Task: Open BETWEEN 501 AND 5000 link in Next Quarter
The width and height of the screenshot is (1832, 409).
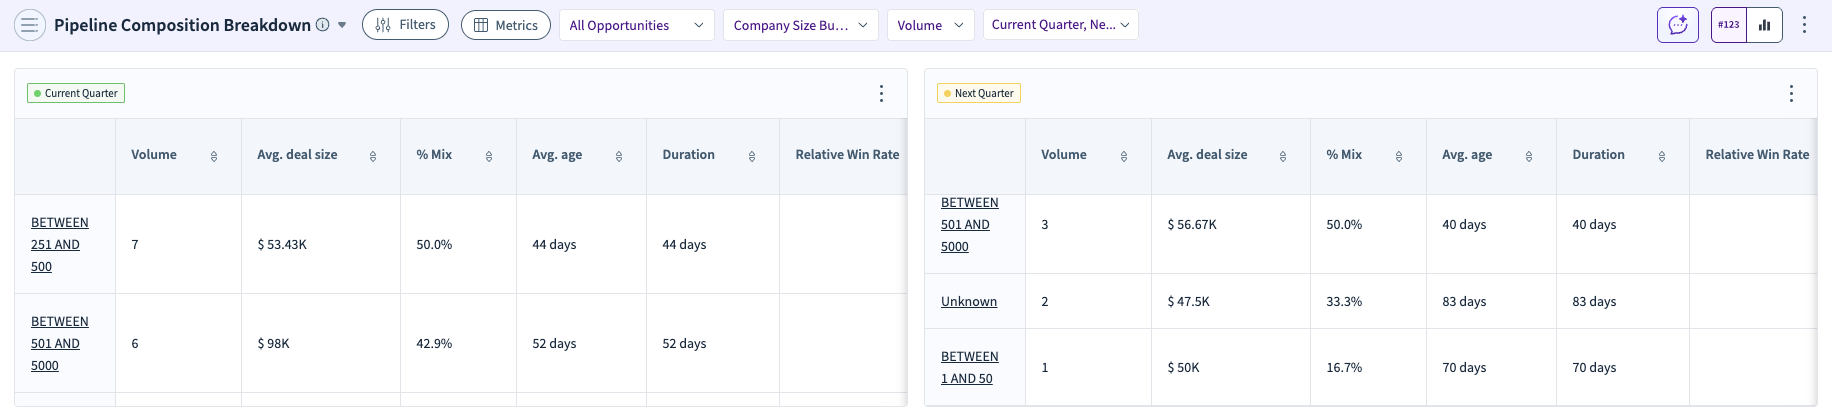Action: (970, 224)
